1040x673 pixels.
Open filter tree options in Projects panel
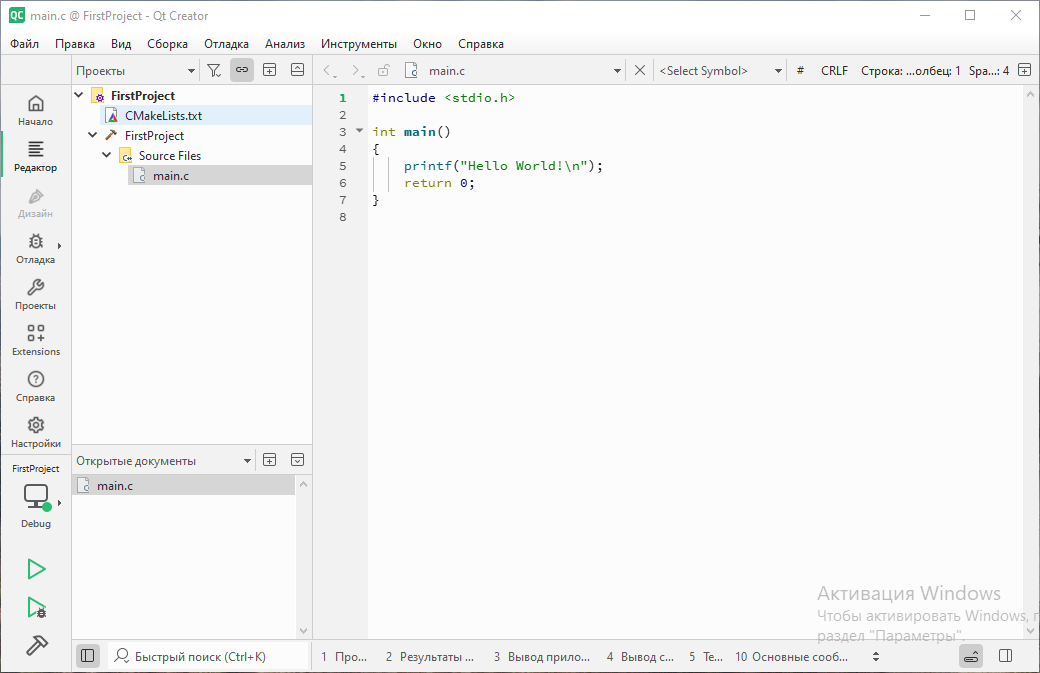(x=214, y=70)
